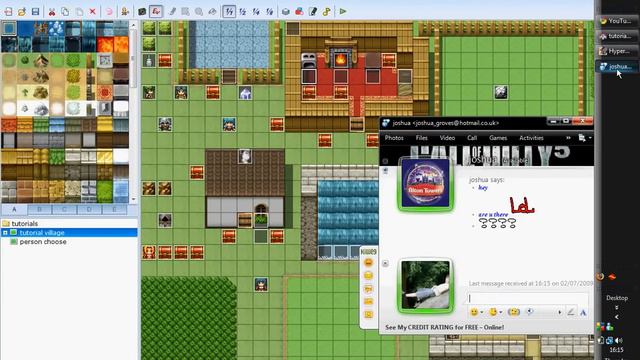Open the Resource Manager
Image resolution: width=640 pixels, height=360 pixels.
pyautogui.click(x=299, y=11)
